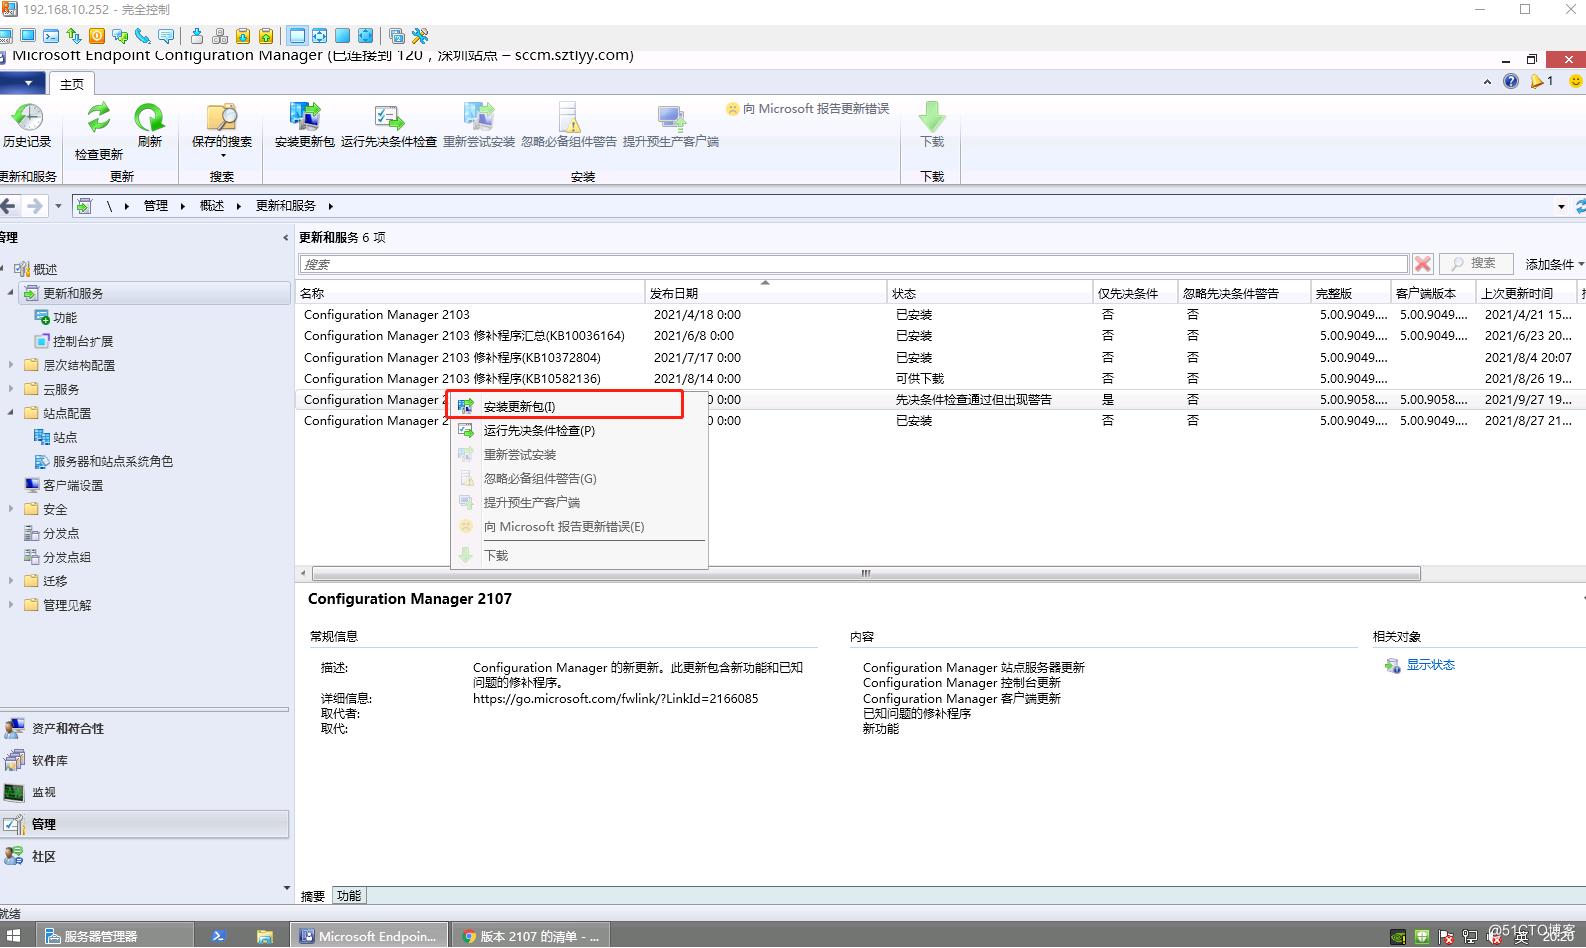Click the Check for Updates ribbon icon
1586x948 pixels.
[98, 131]
